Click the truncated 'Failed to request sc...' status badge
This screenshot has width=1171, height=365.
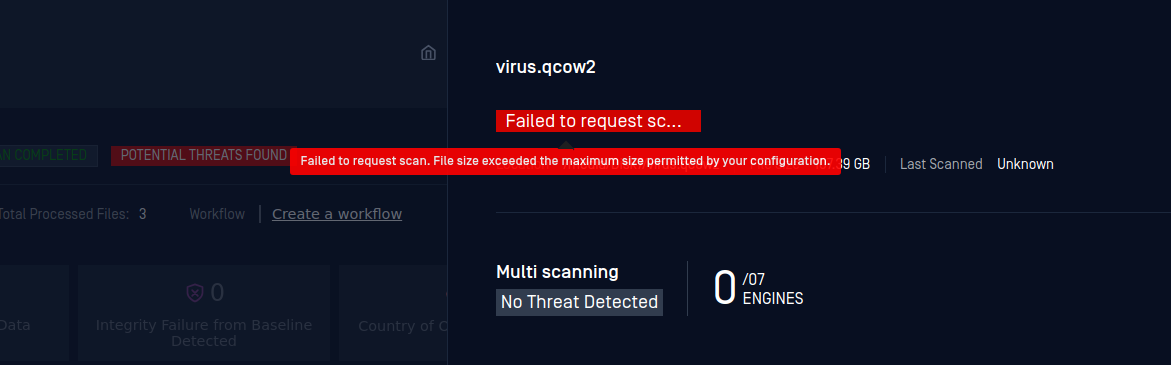pos(598,121)
